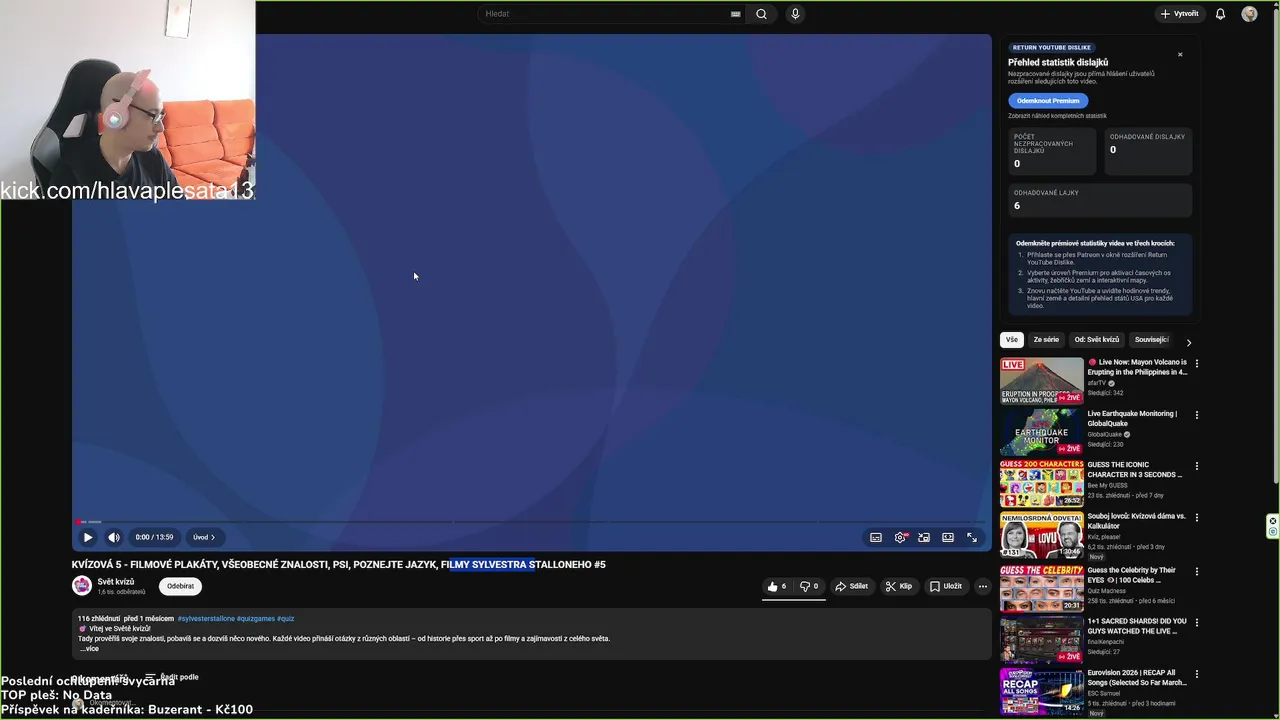
Task: Open the on-screen keyboard icon in search
Action: pos(736,14)
